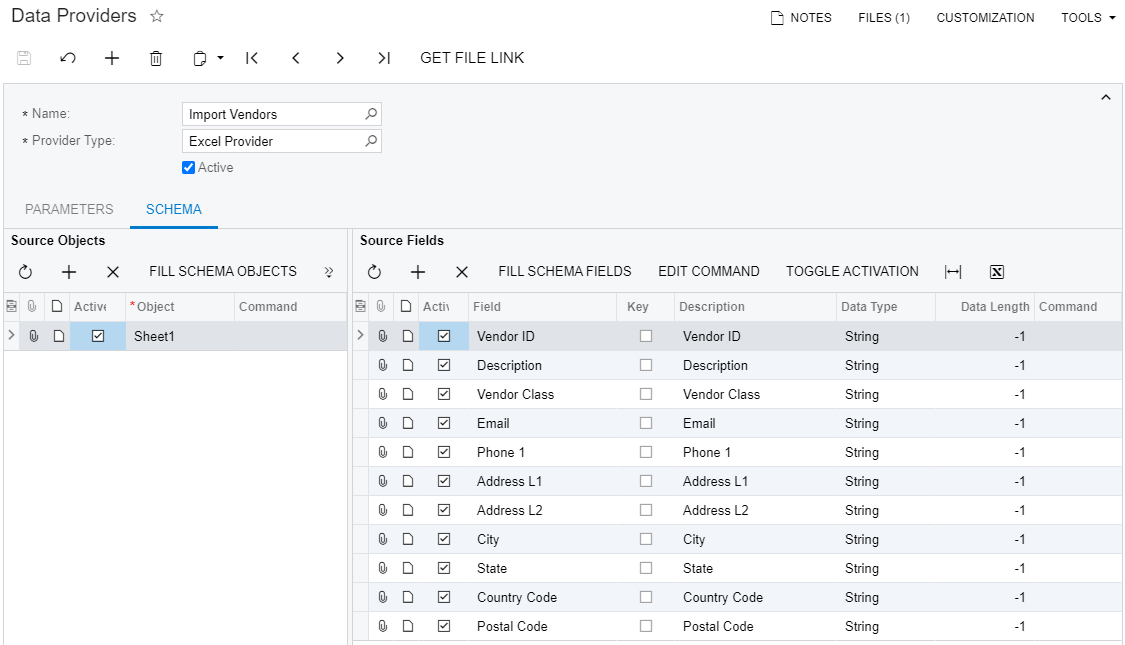
Task: Export Source Fields to Excel
Action: pyautogui.click(x=996, y=272)
